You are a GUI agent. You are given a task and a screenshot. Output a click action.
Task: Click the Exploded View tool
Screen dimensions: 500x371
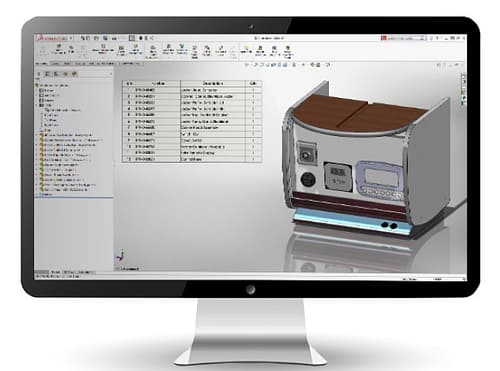click(x=221, y=50)
